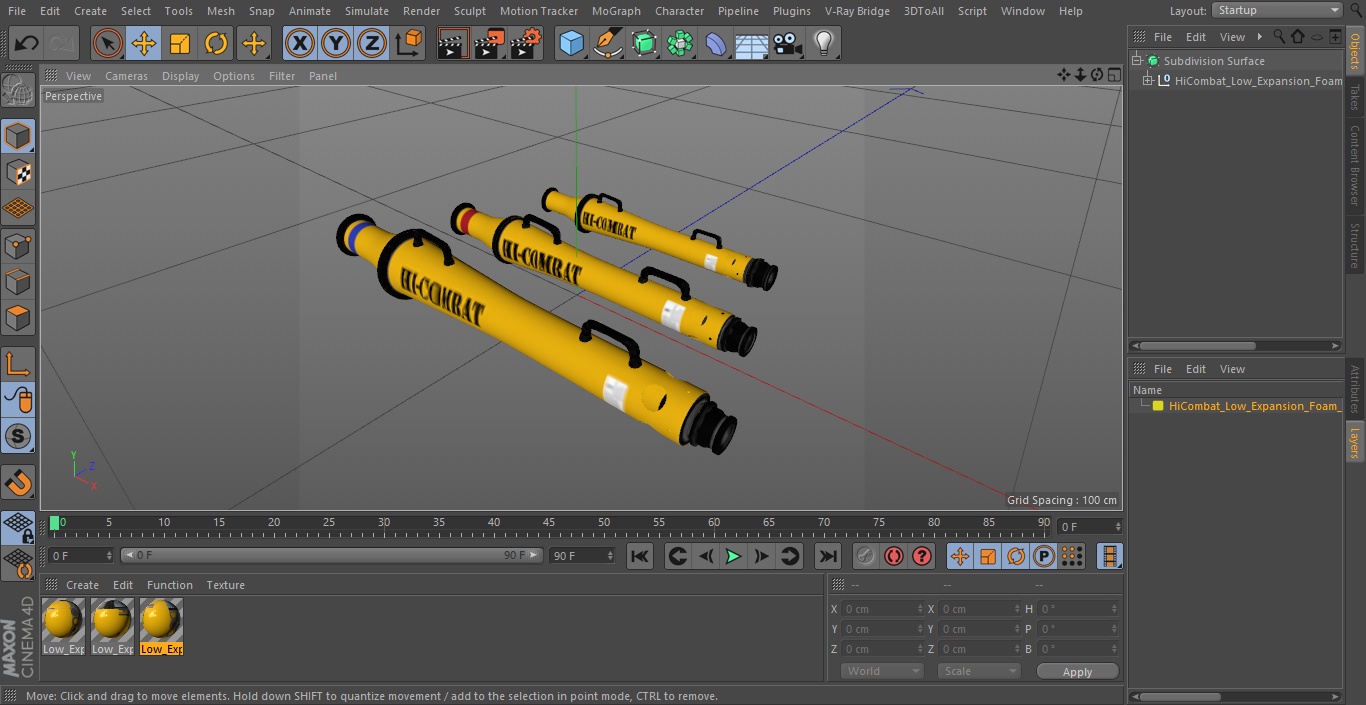Switch to Edges mode

point(18,282)
